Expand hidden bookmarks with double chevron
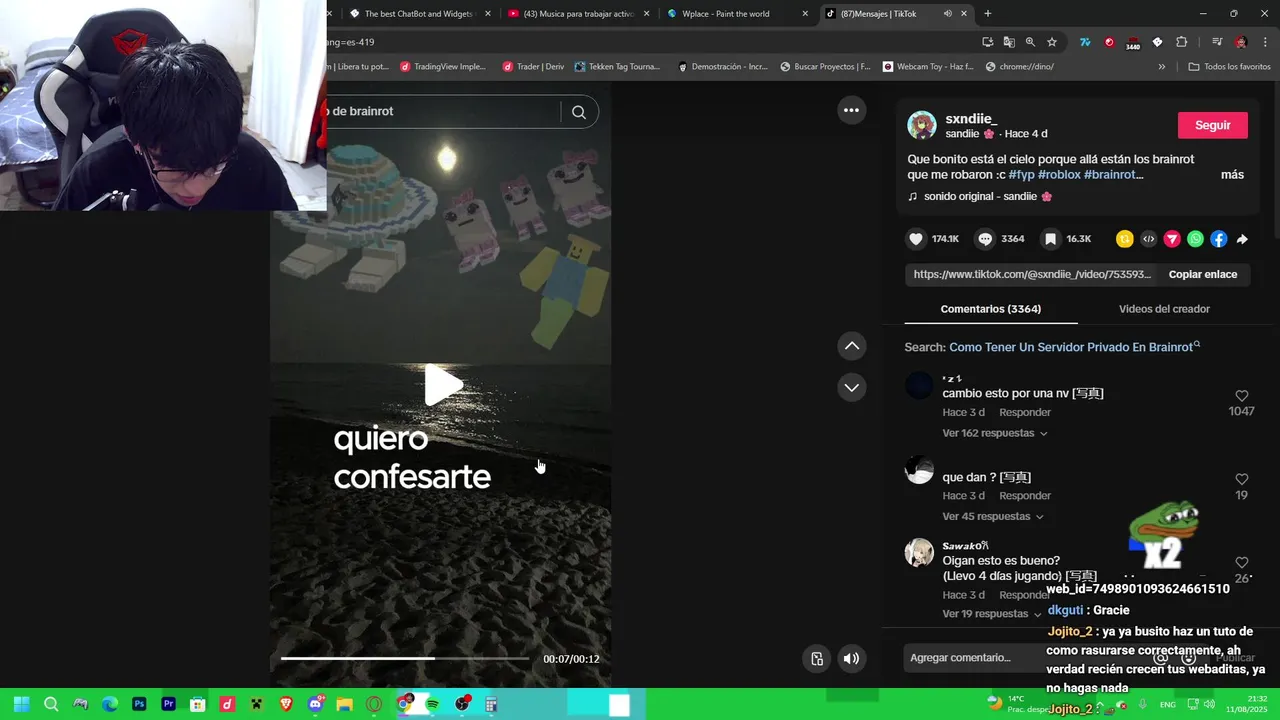 tap(1161, 67)
